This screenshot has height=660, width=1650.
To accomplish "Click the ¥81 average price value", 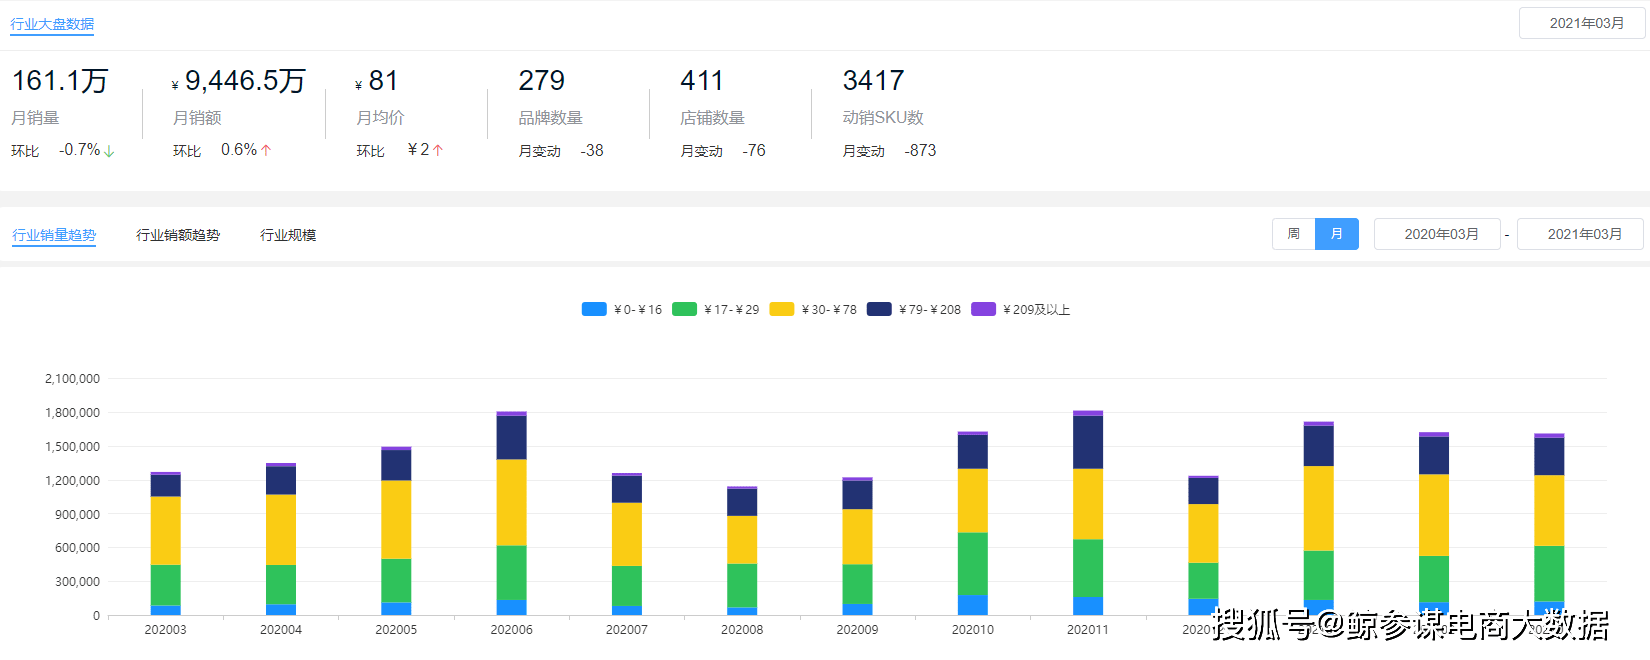I will (x=377, y=81).
